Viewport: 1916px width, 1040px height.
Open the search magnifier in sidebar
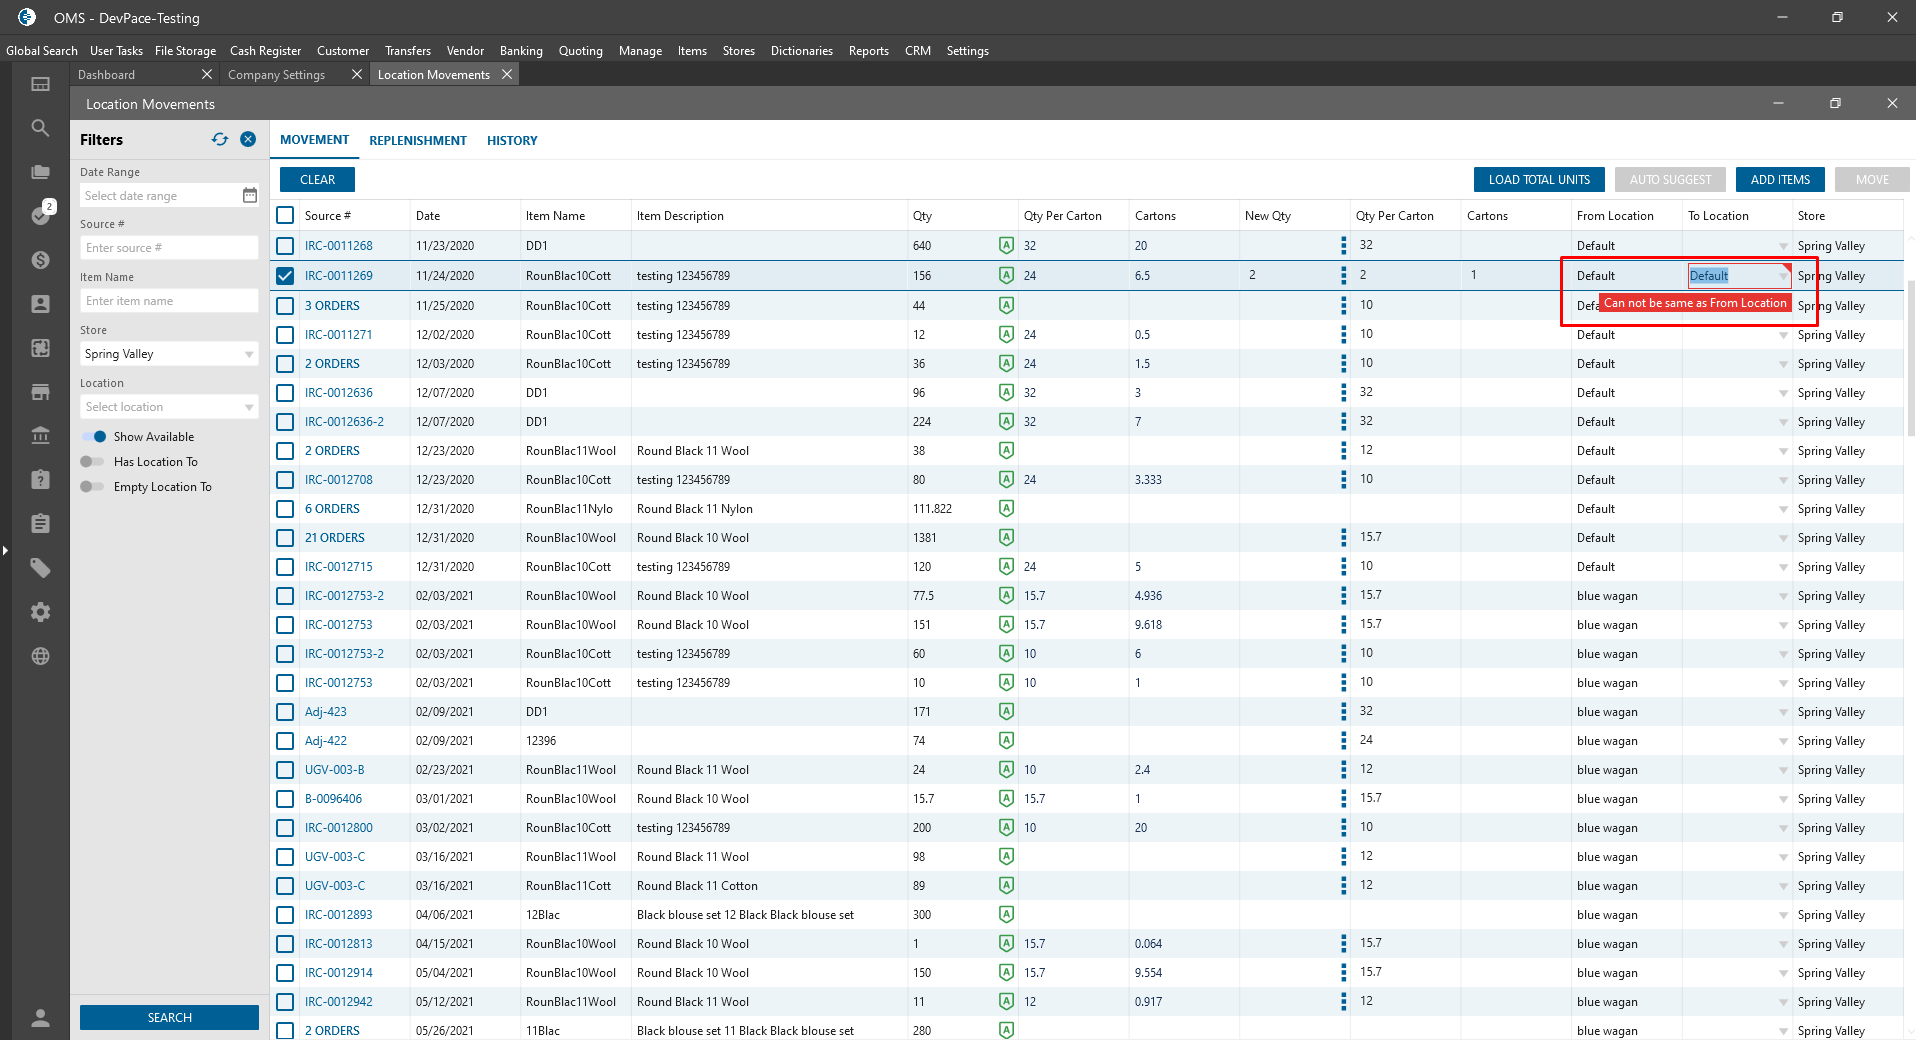click(40, 128)
